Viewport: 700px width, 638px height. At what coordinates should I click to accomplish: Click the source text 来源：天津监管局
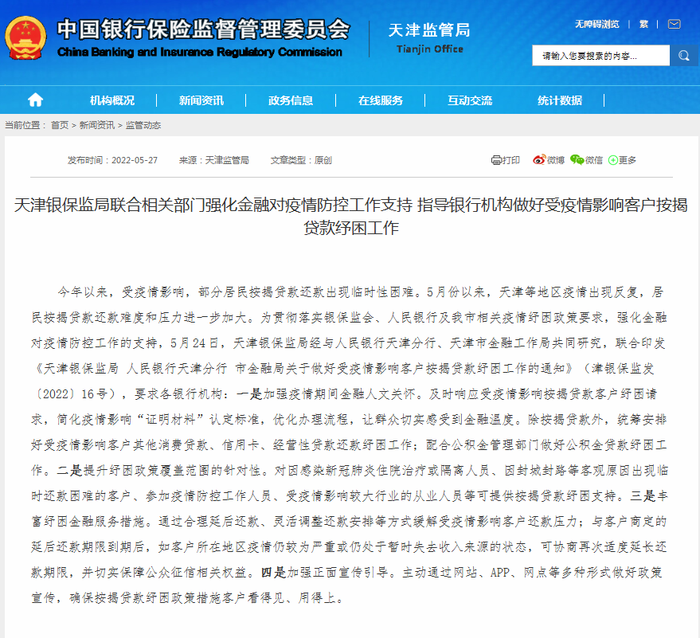(x=214, y=160)
